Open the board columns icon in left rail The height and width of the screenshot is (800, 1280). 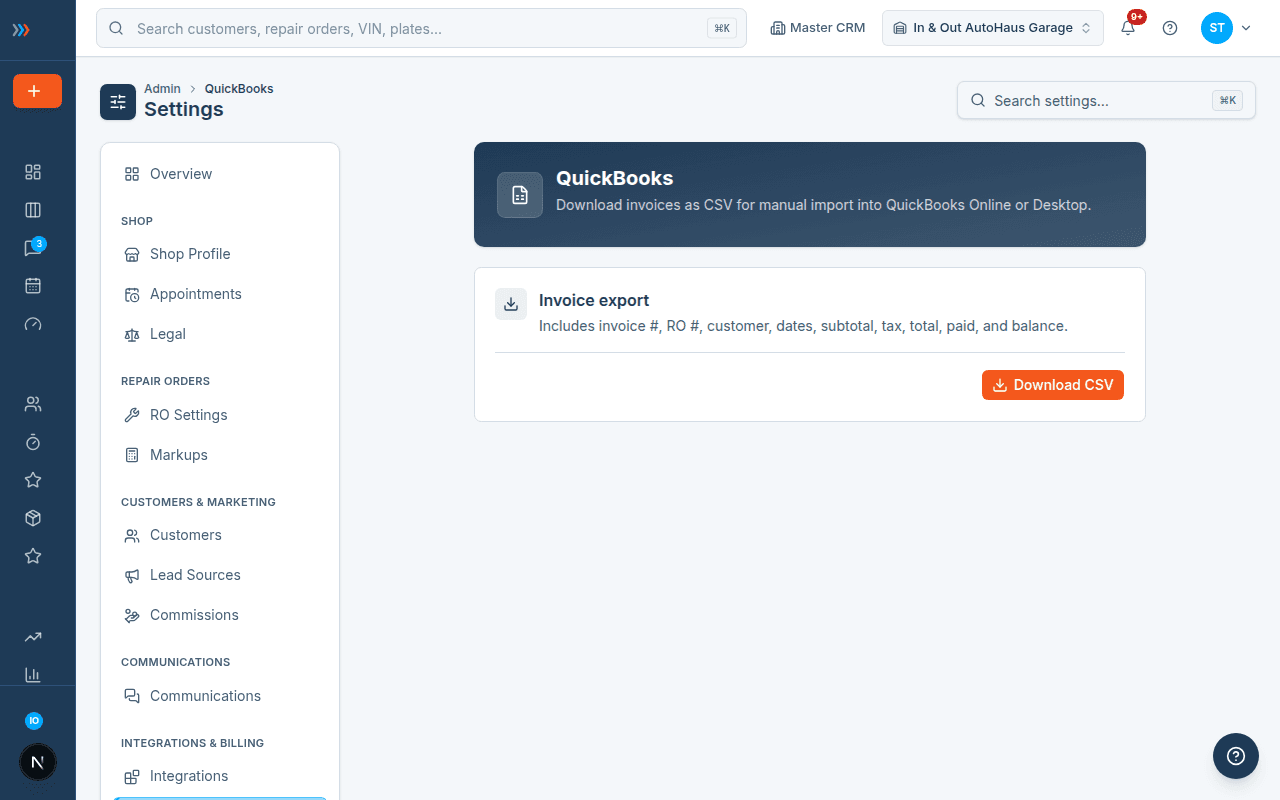point(33,210)
